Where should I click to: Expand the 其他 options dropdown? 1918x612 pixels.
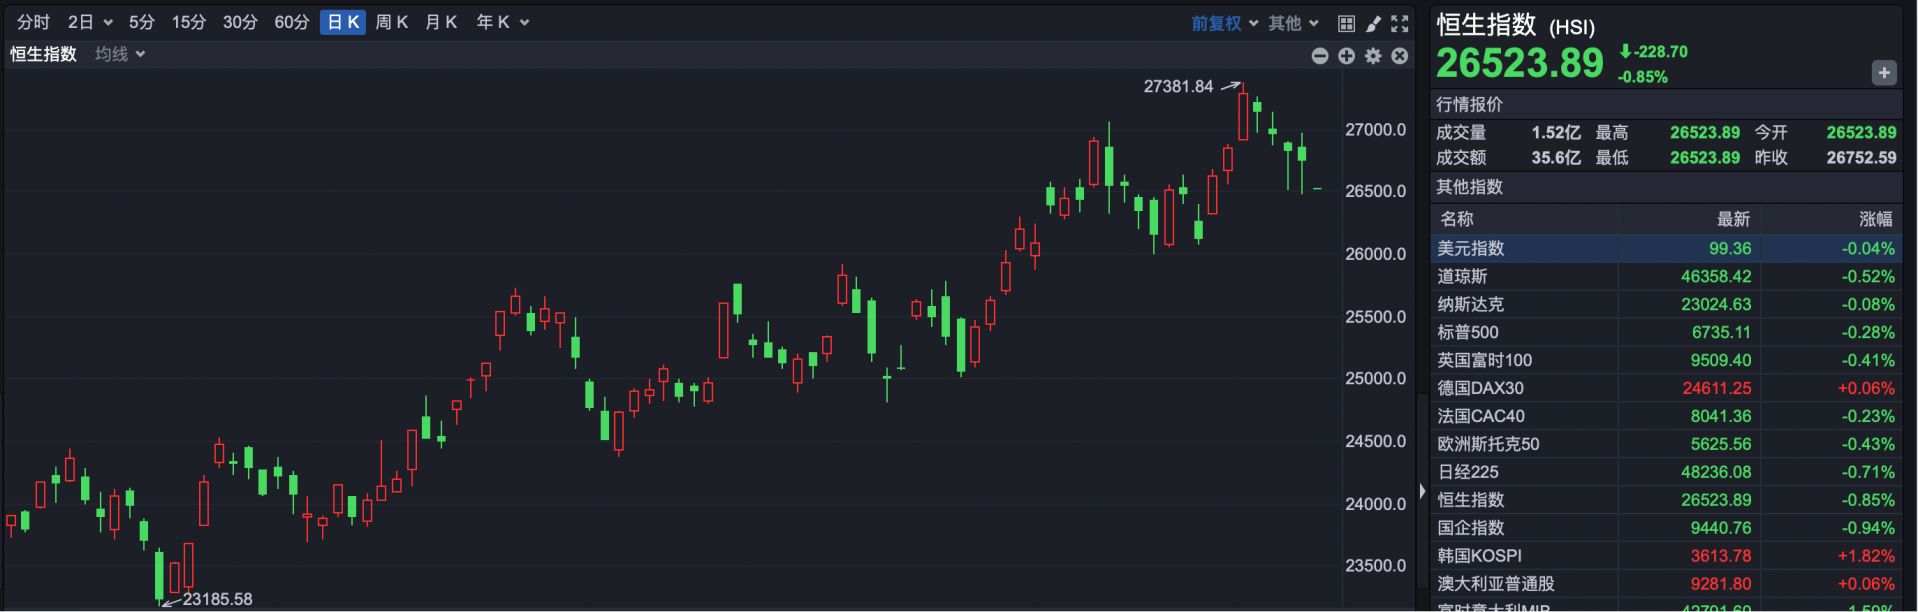(x=1293, y=23)
